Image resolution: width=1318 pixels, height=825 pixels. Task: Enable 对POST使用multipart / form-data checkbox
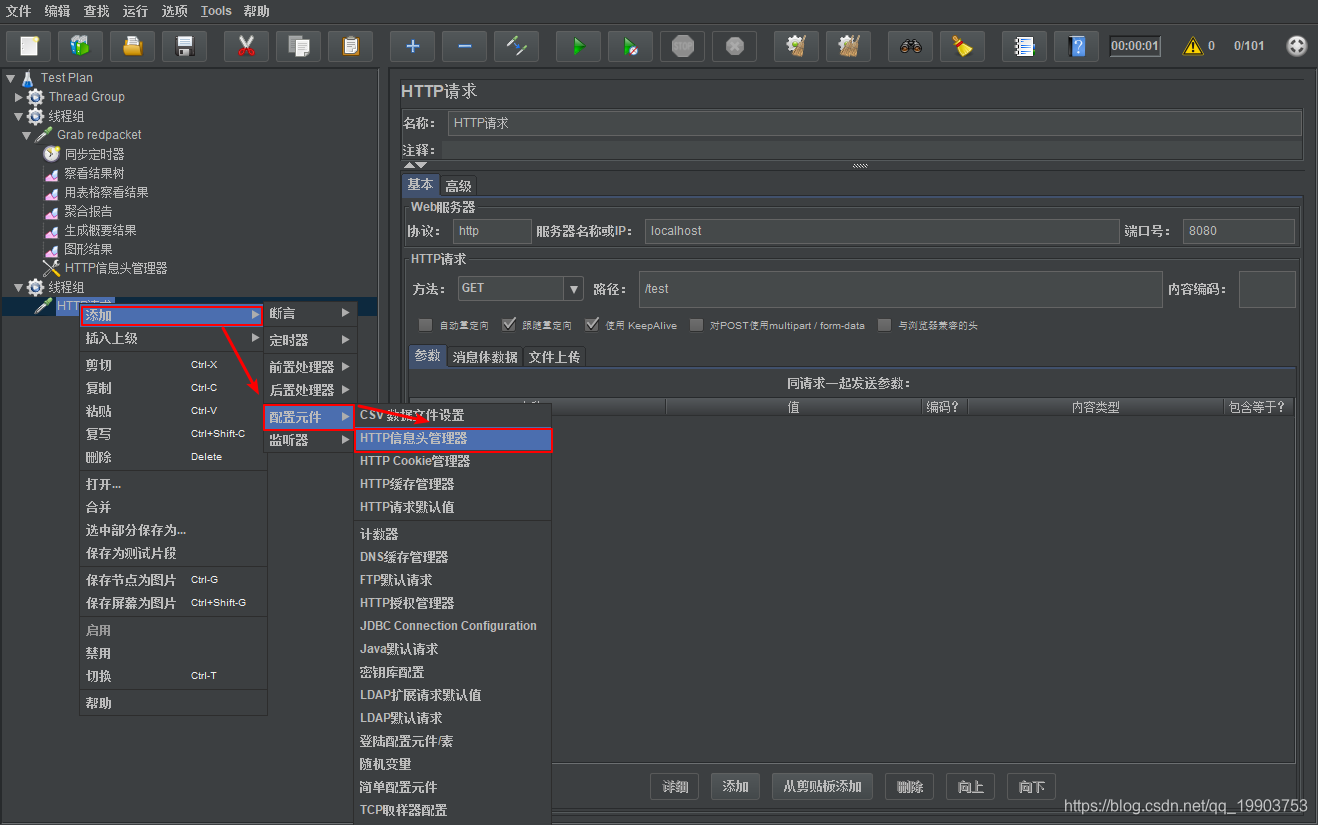(696, 325)
